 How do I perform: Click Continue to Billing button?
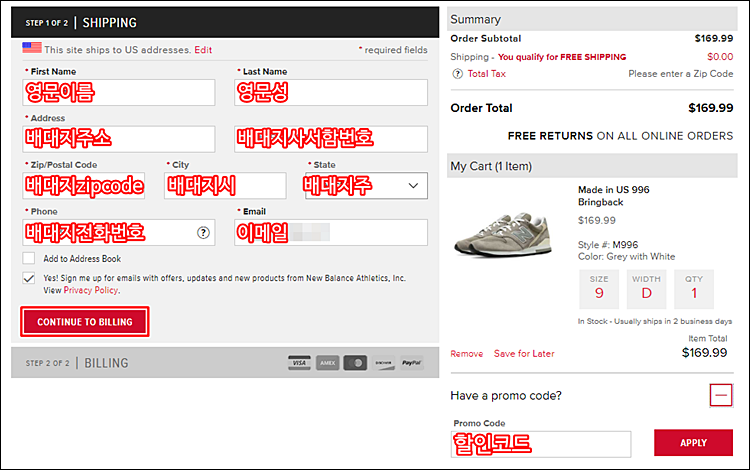tap(85, 322)
